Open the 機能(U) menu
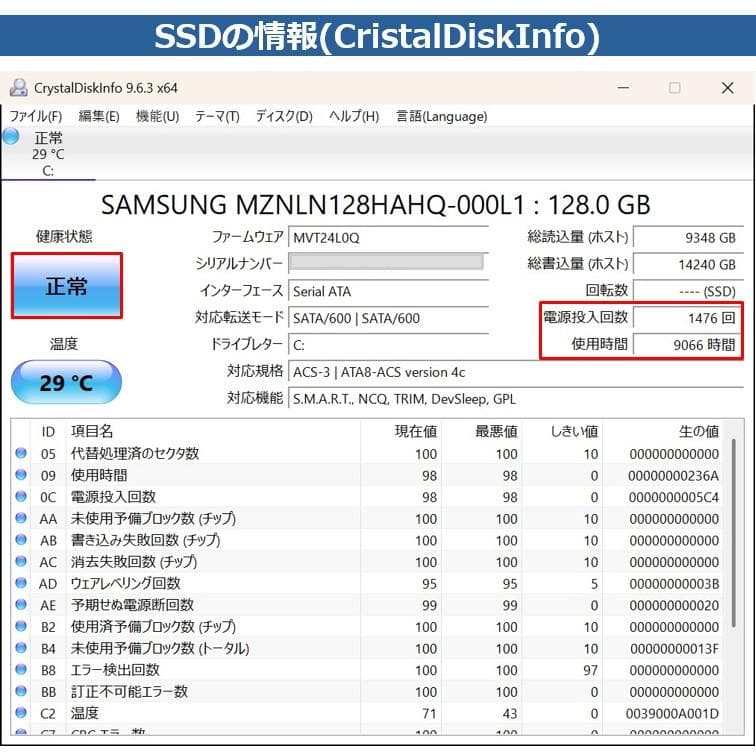The height and width of the screenshot is (756, 756). pyautogui.click(x=157, y=116)
